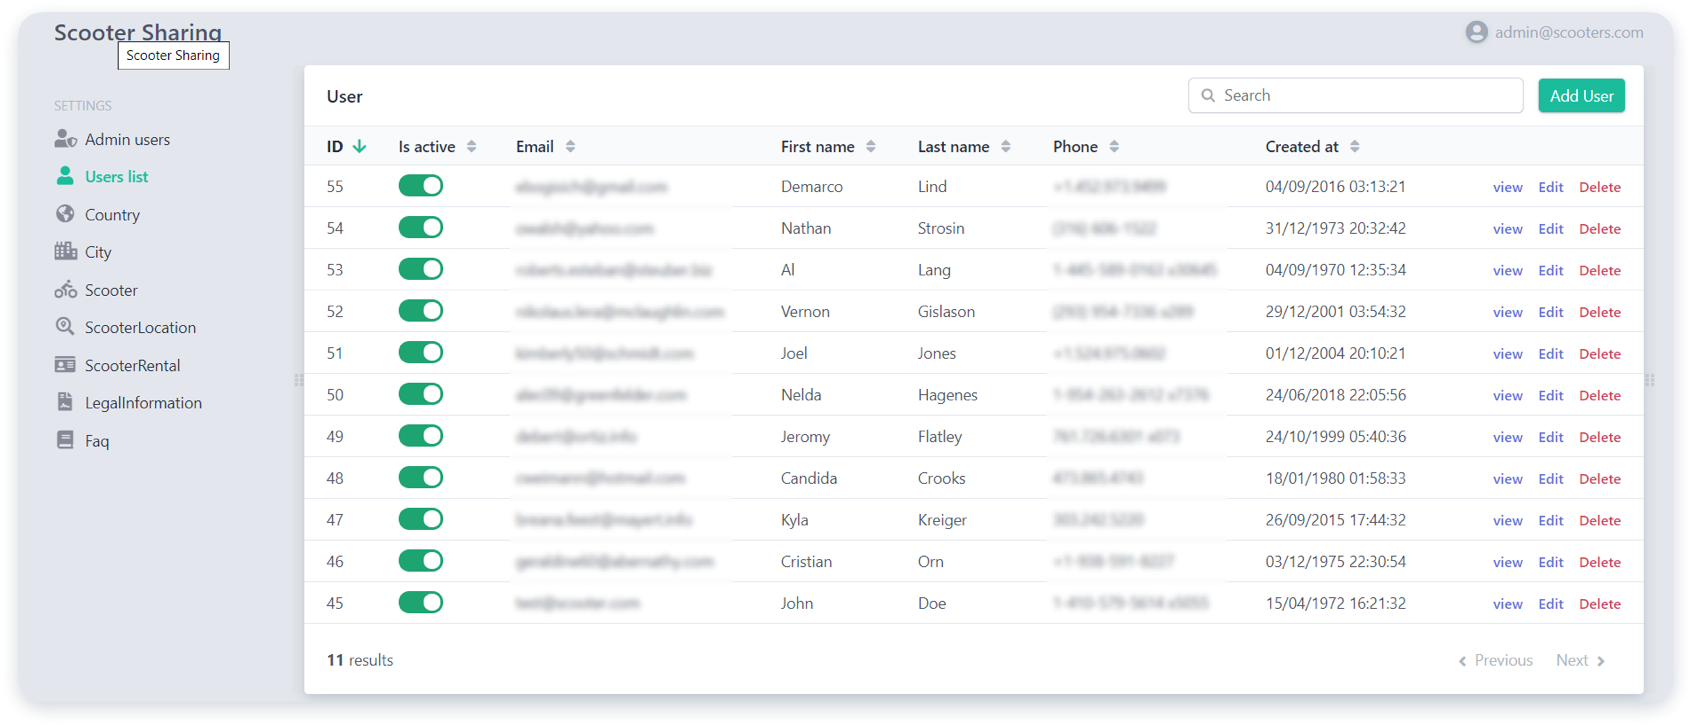Open LegalInformation section

tap(143, 403)
